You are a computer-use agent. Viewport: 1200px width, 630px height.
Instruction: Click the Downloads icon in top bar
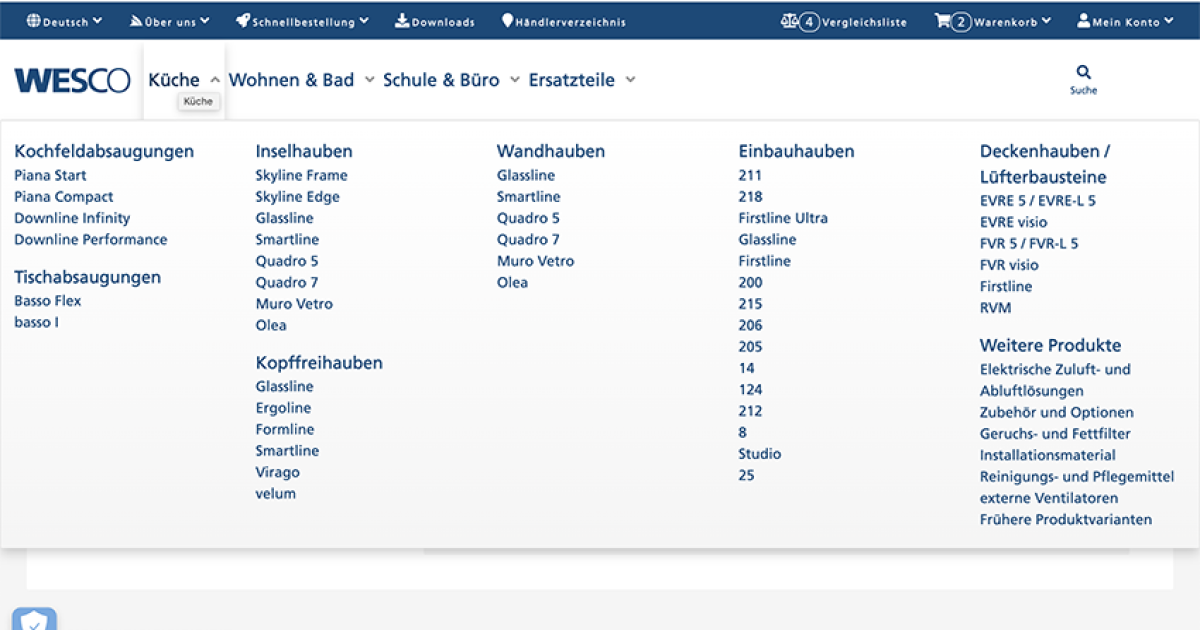pos(402,21)
